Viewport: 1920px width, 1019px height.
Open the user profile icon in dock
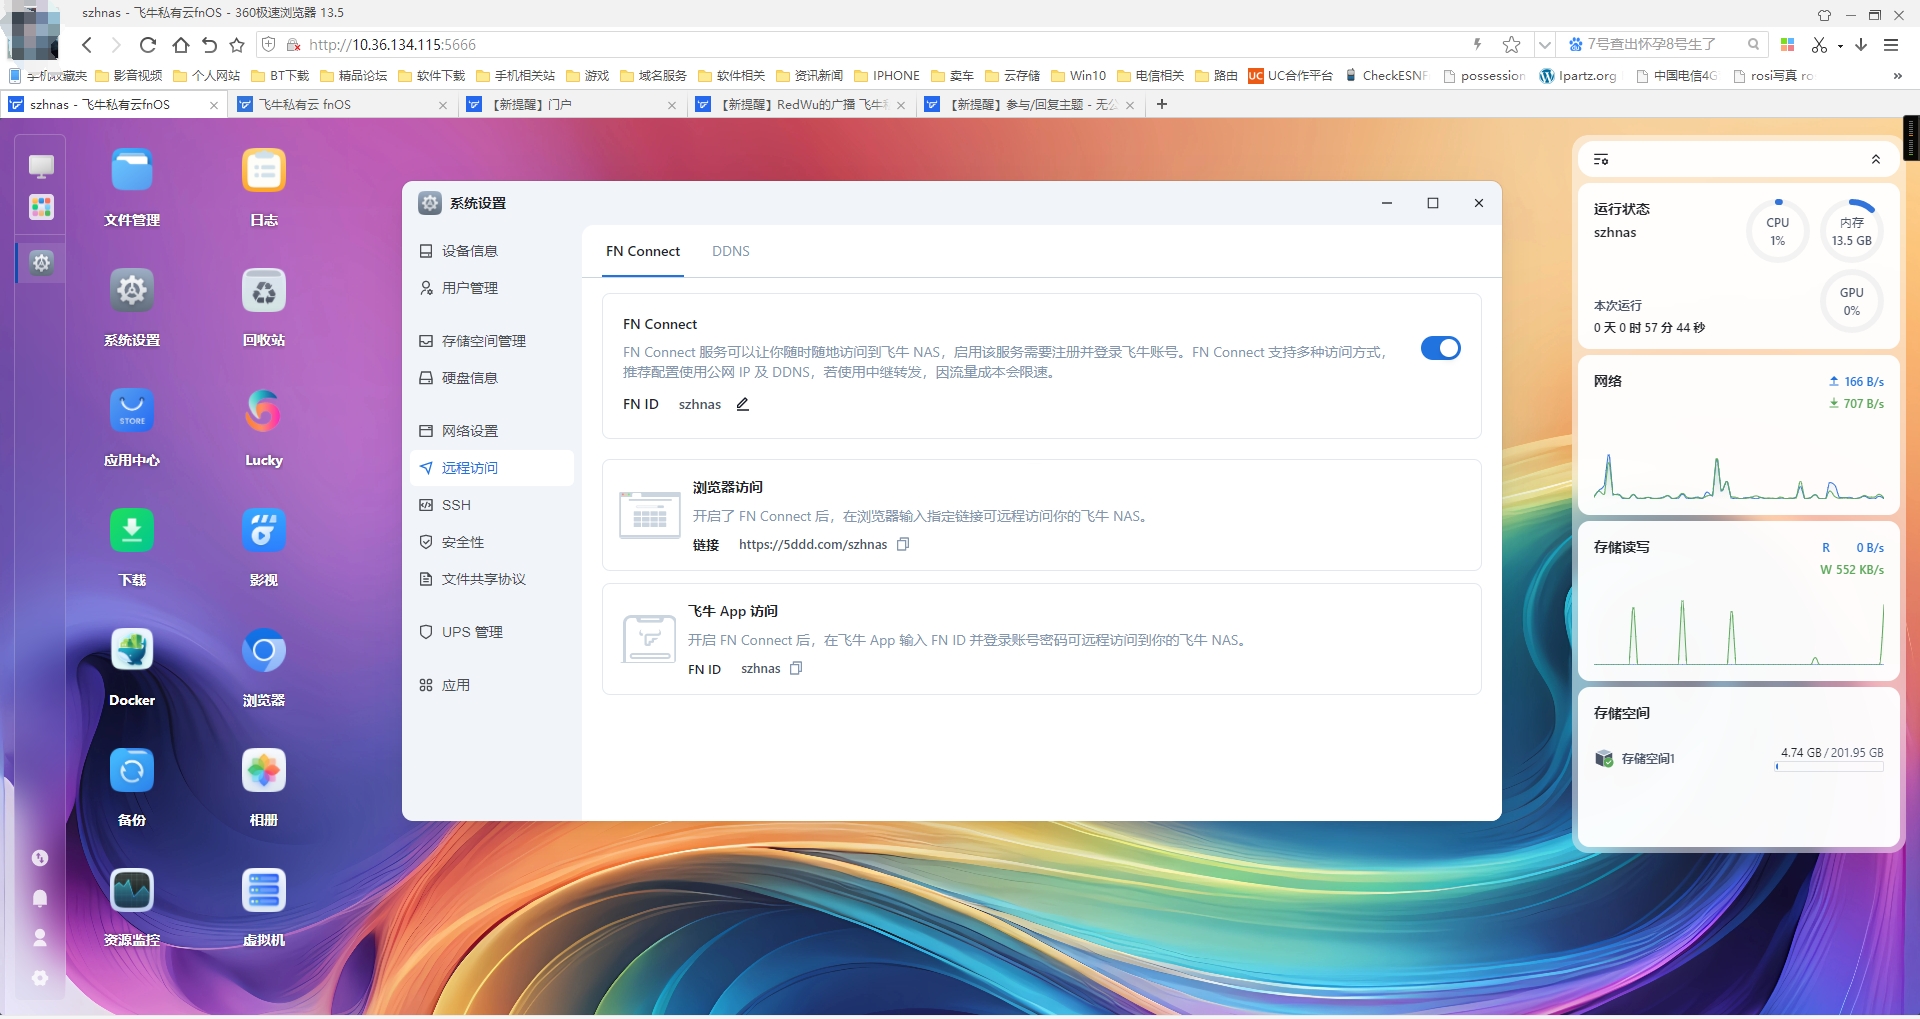click(x=40, y=938)
